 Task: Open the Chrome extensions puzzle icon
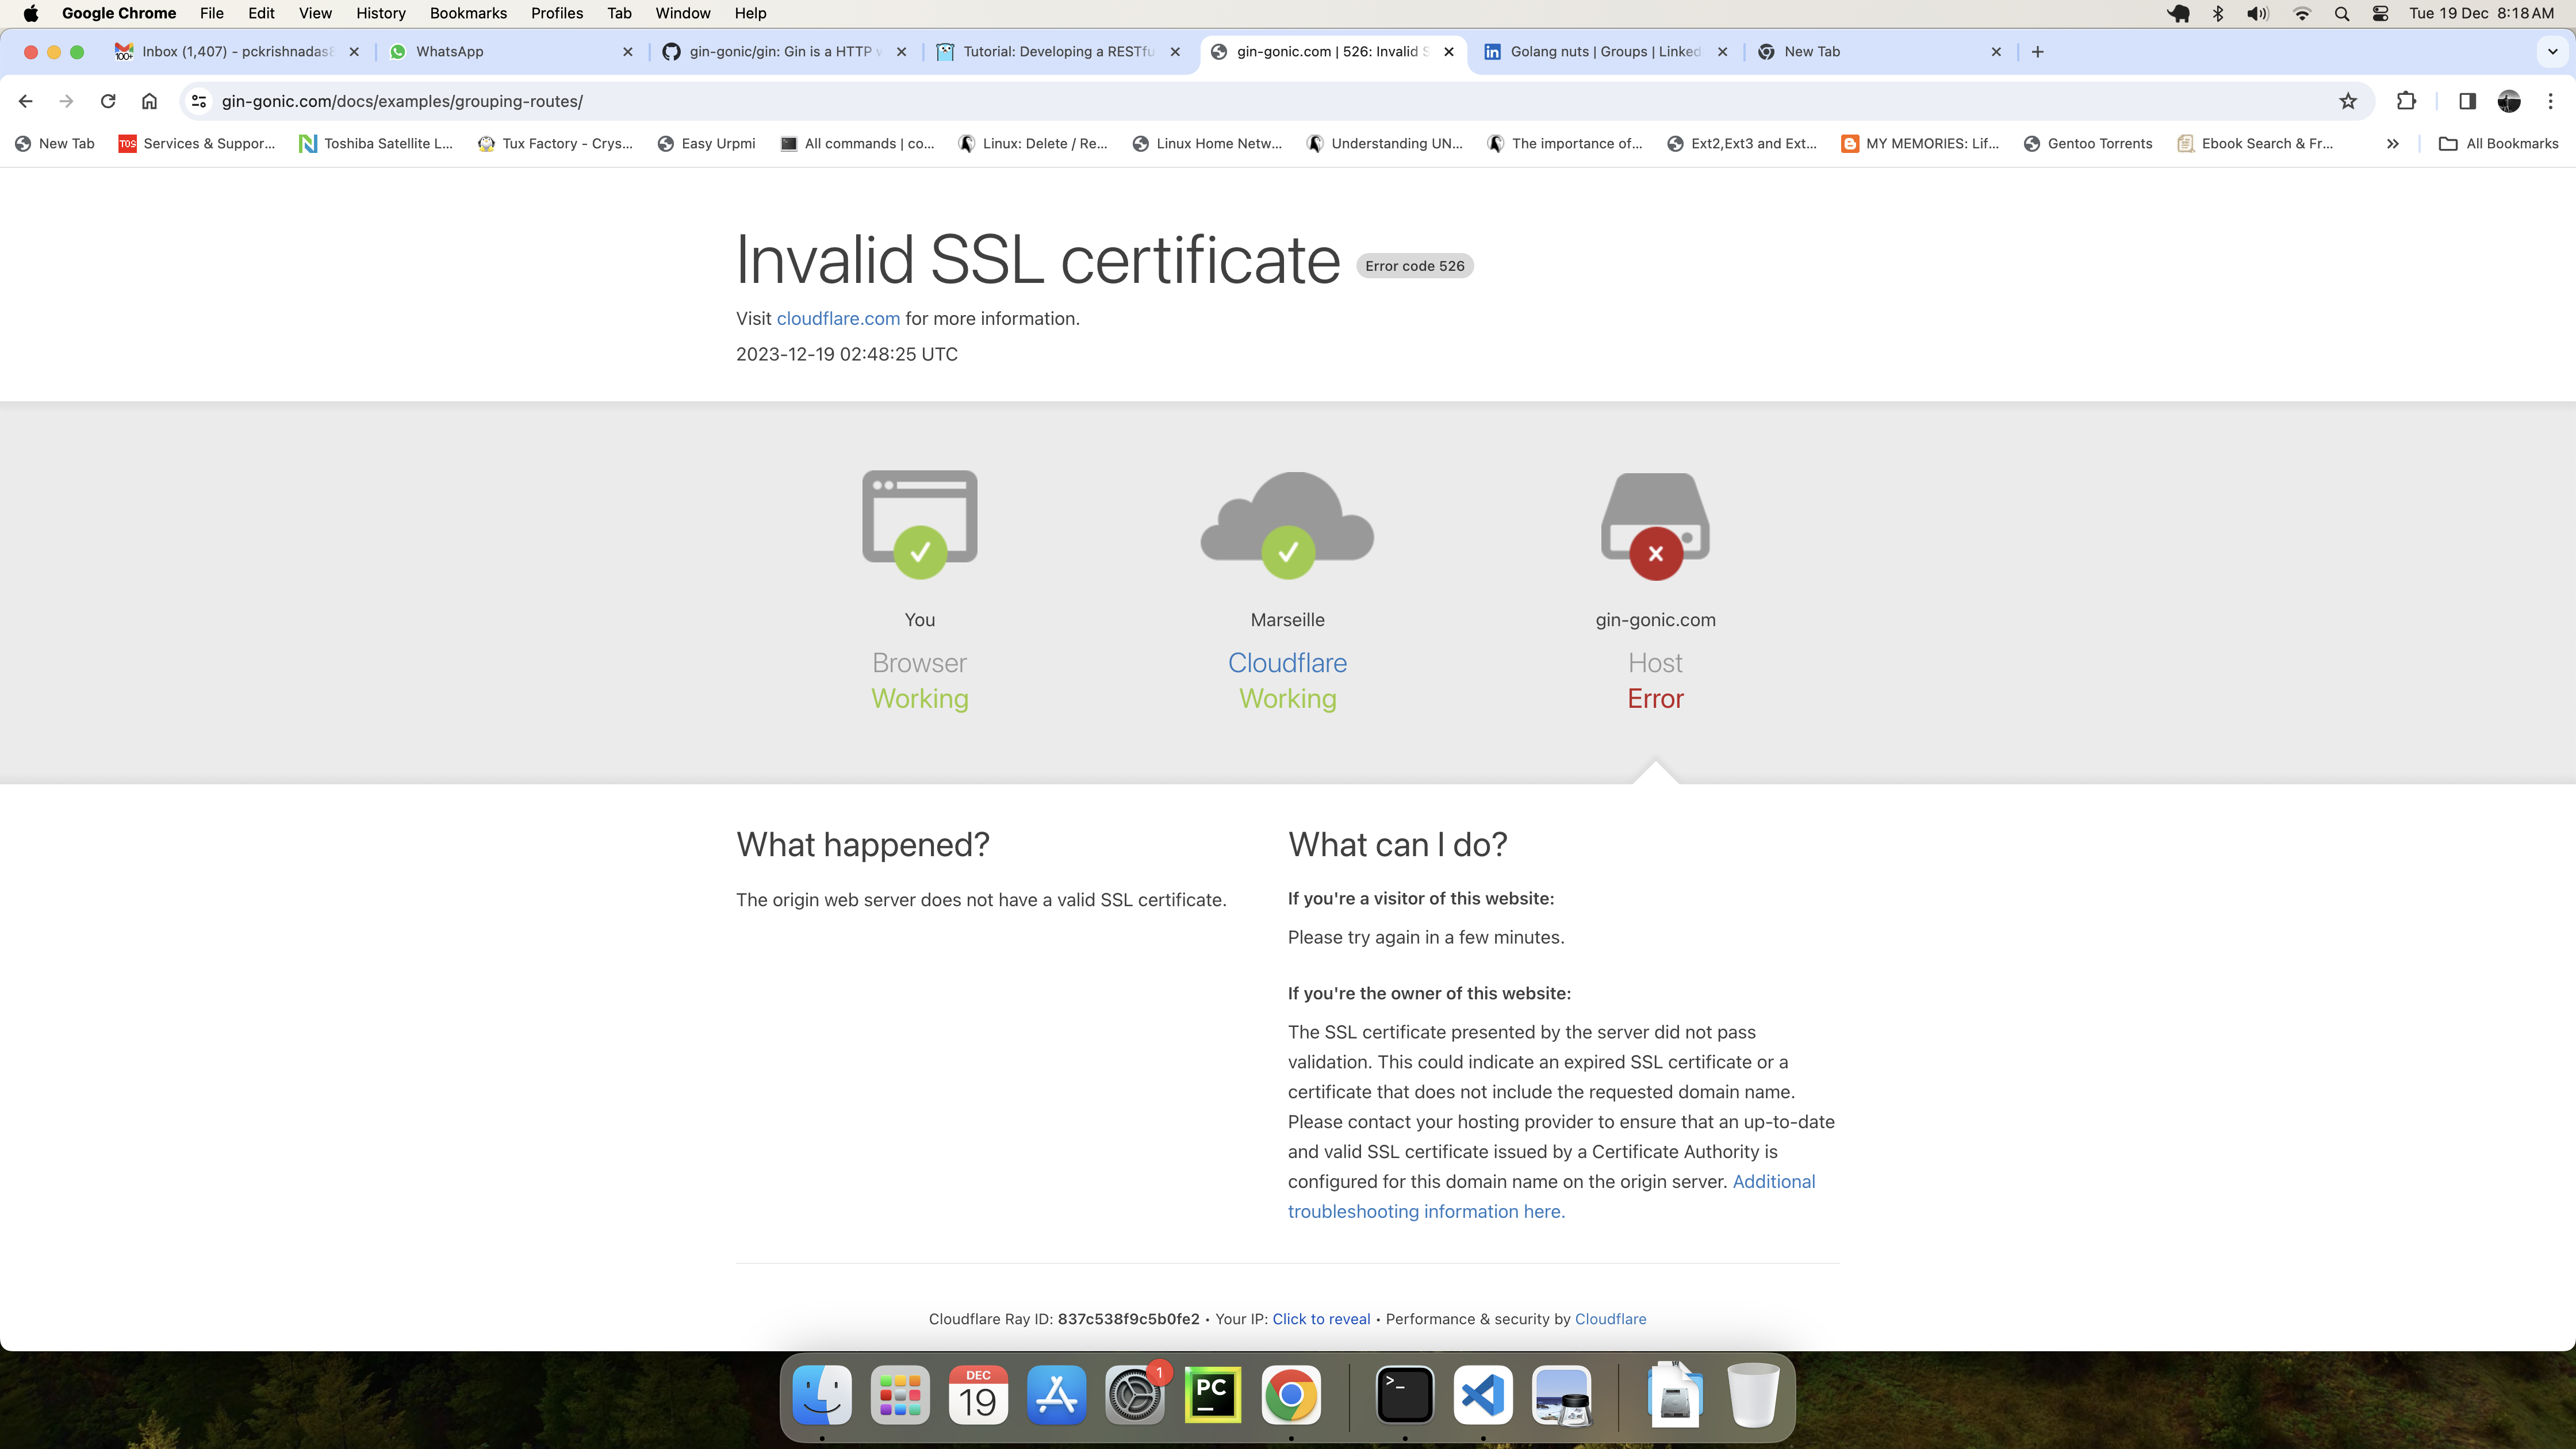2407,101
